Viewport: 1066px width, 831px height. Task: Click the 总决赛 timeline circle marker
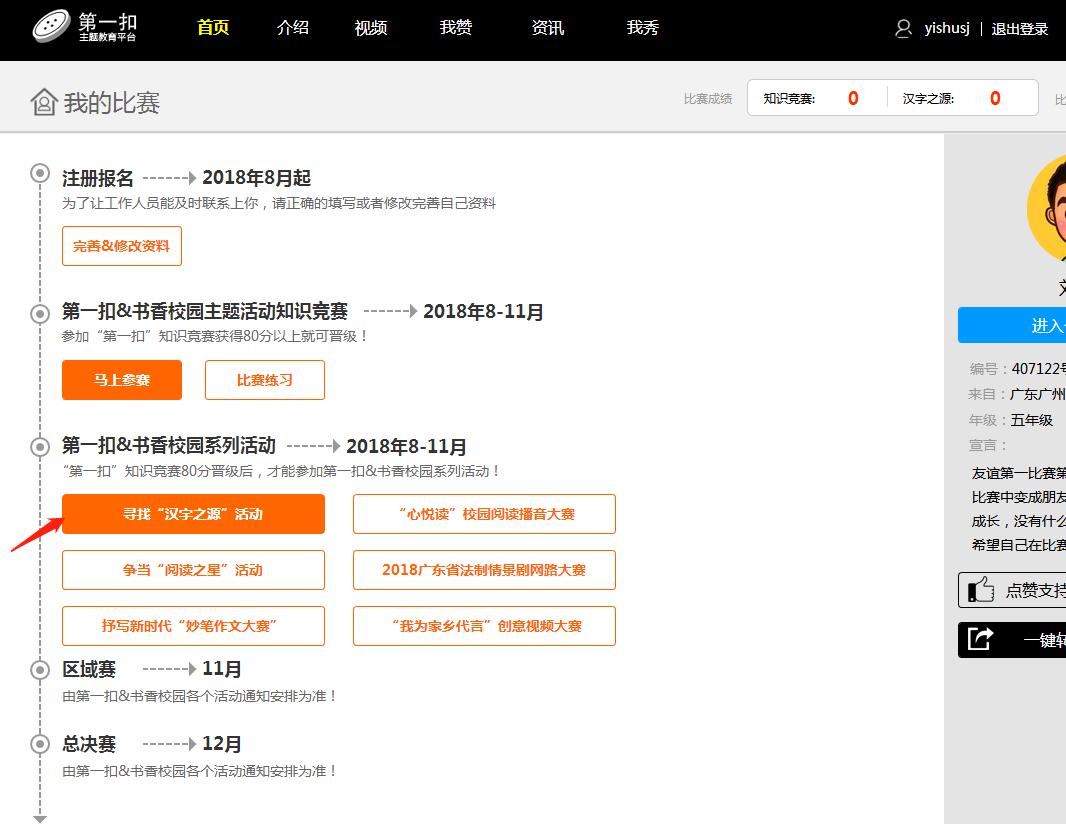pyautogui.click(x=40, y=744)
